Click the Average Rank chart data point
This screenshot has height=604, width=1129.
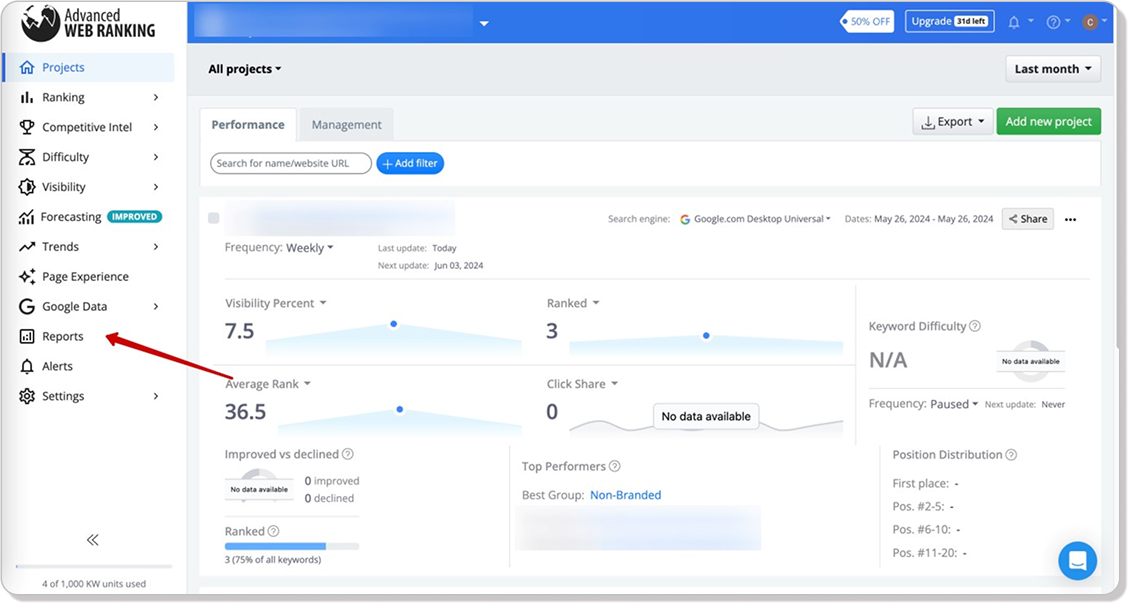coord(400,410)
